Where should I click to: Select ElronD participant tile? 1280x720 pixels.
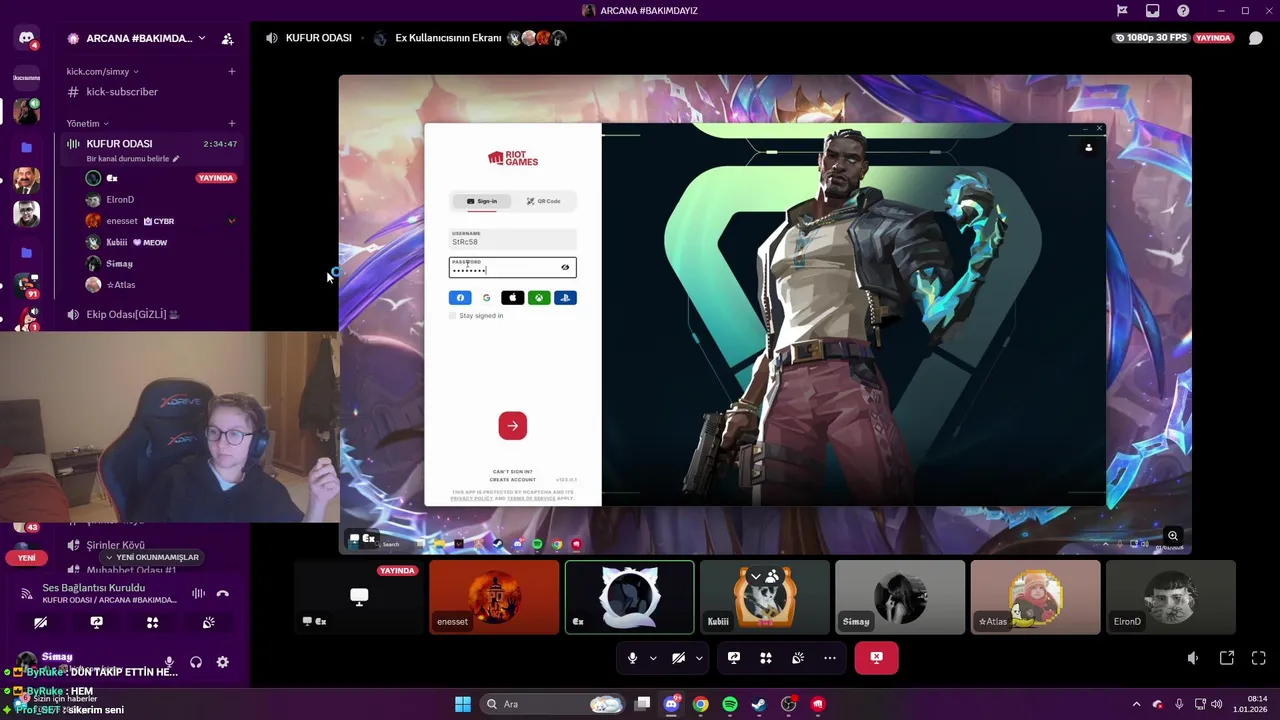tap(1171, 597)
